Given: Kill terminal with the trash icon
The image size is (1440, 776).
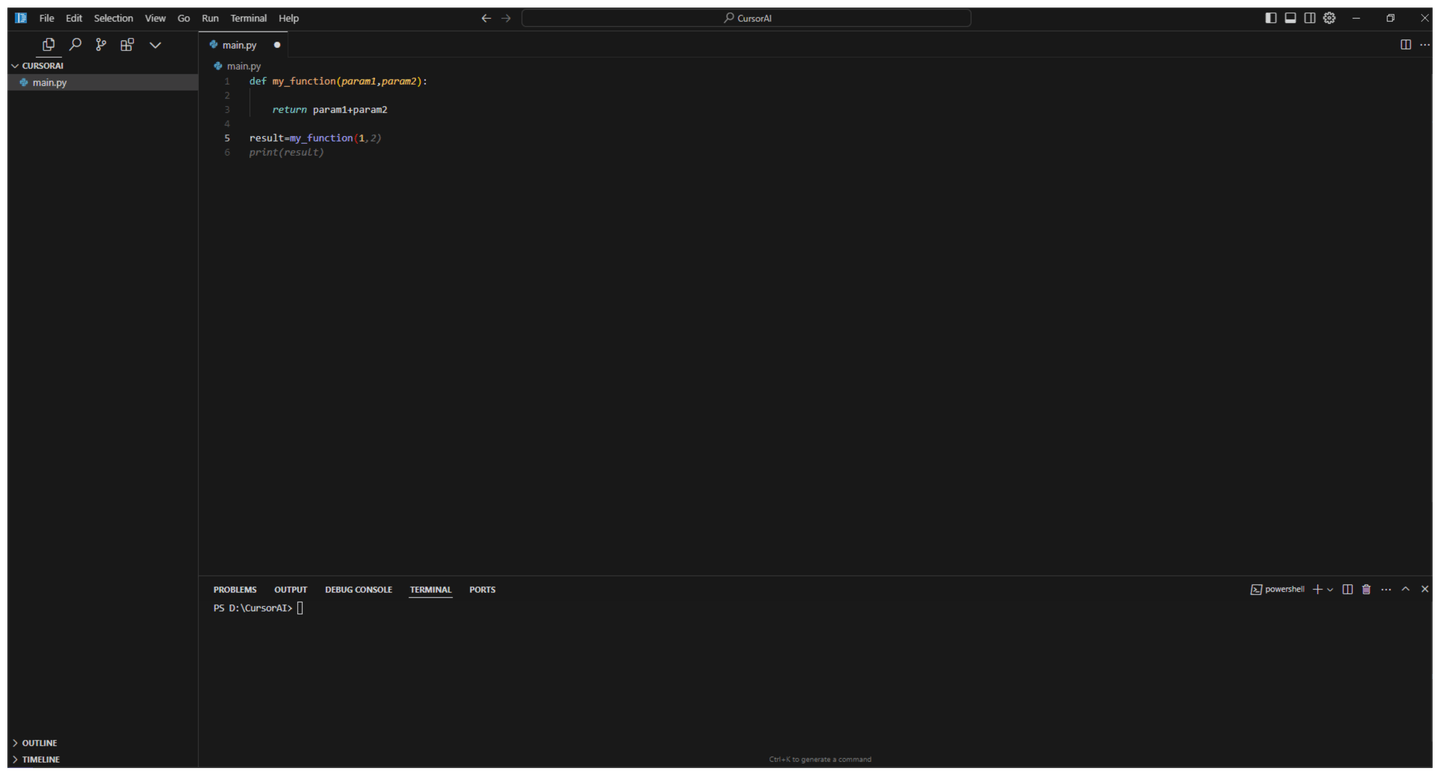Looking at the screenshot, I should (x=1367, y=590).
